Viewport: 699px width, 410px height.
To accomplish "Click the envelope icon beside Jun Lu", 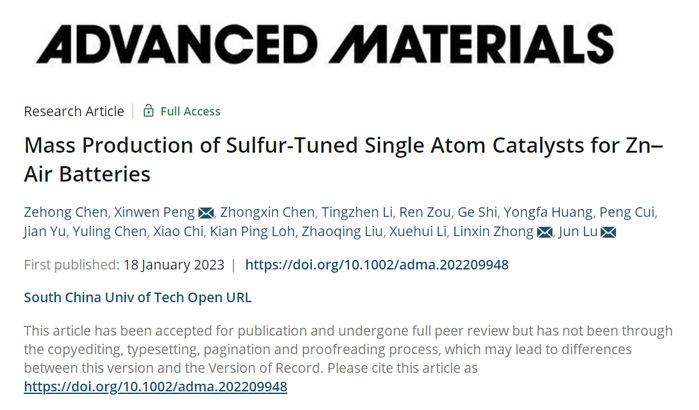I will tap(607, 233).
